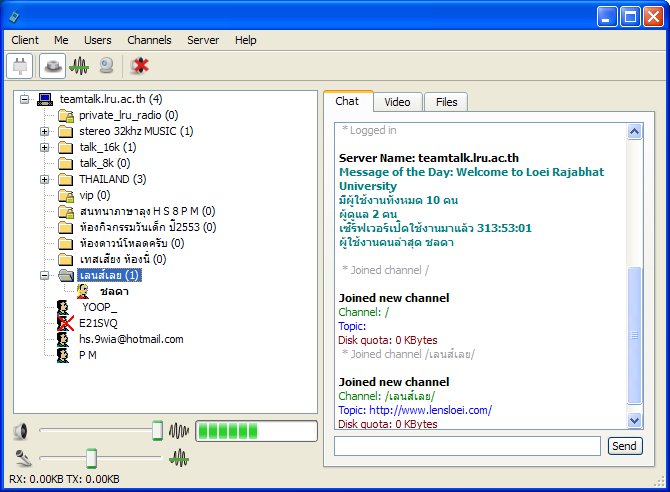
Task: Collapse the teamtalk.lru.ac.th server tree
Action: coord(24,99)
